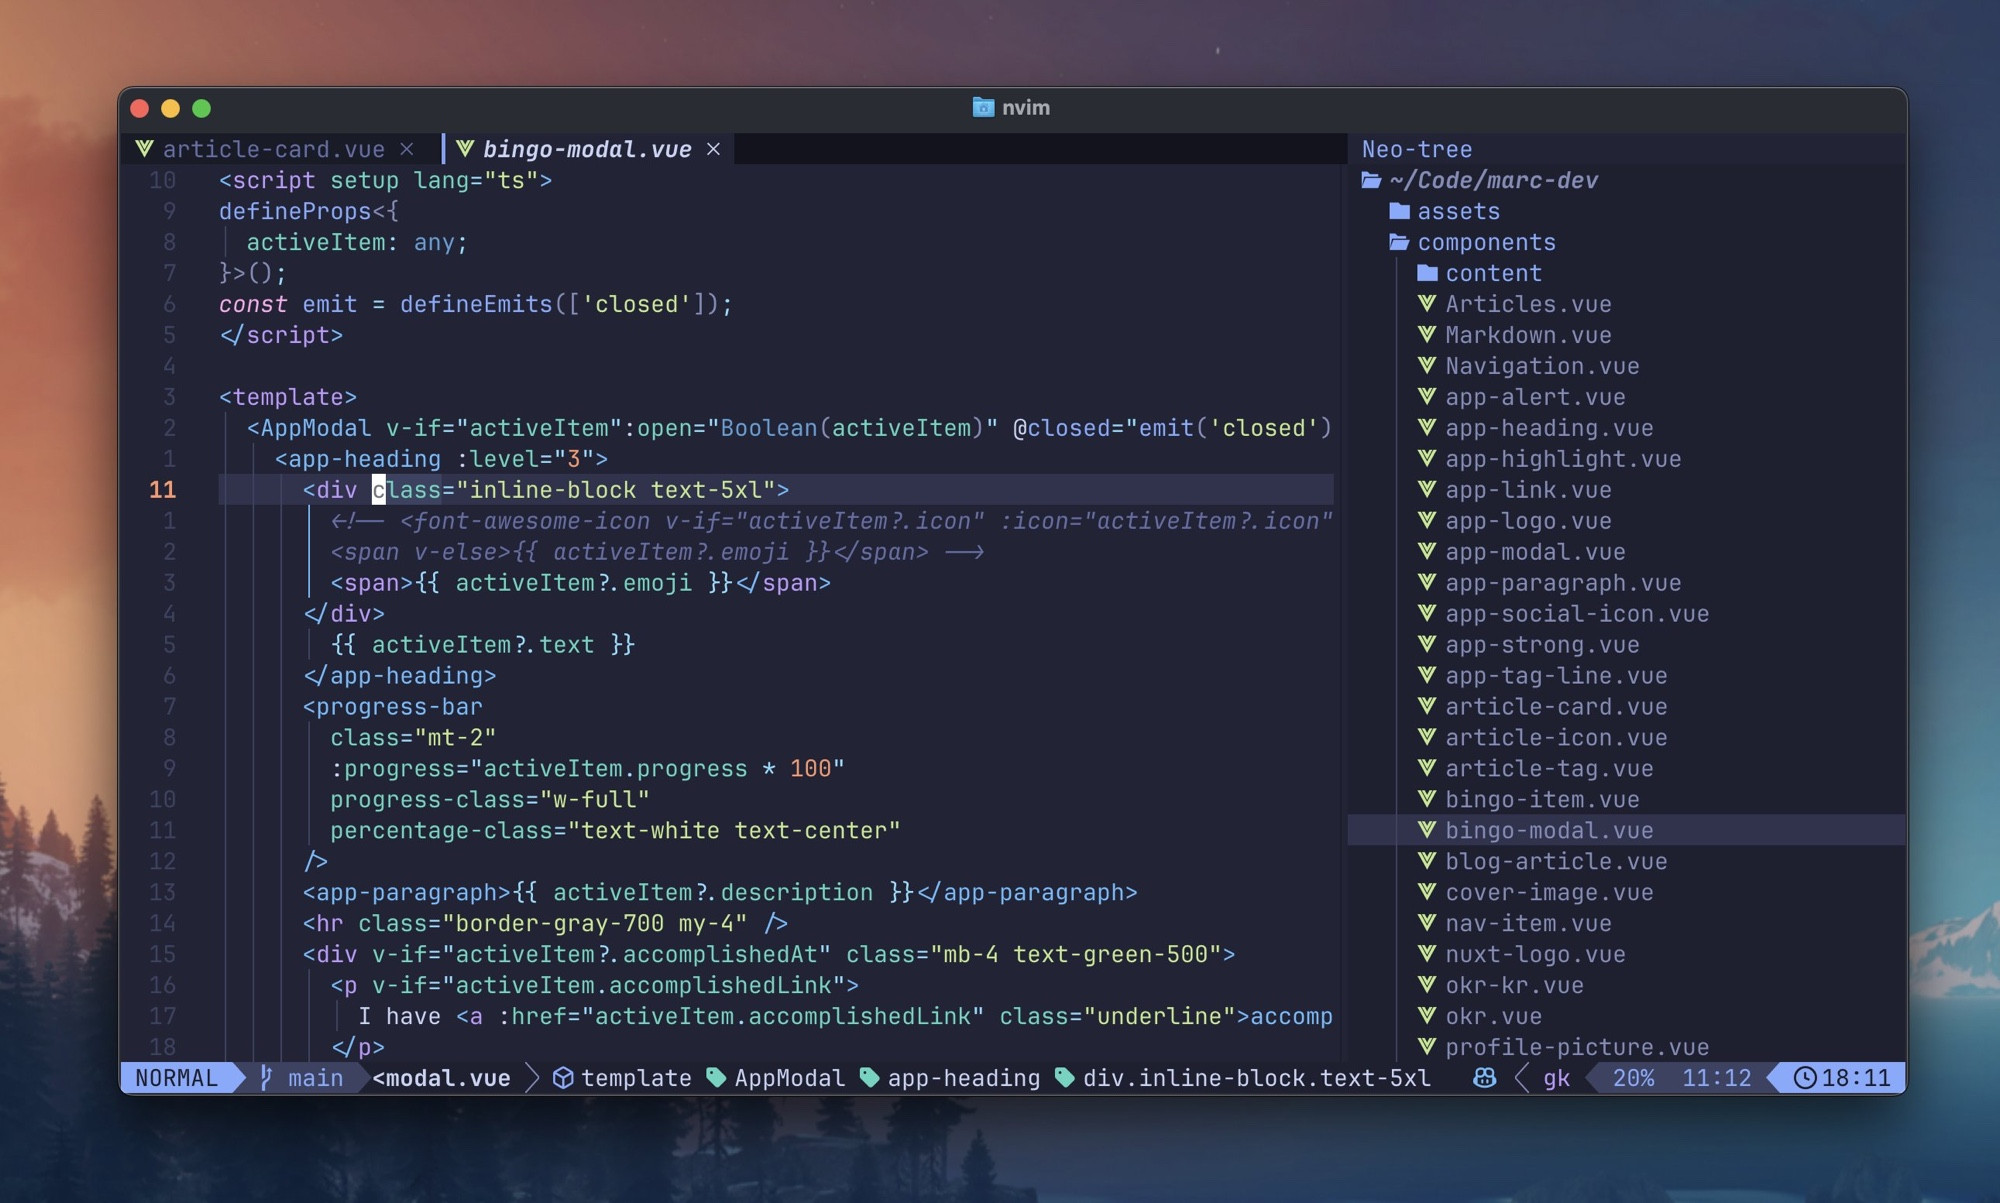Viewport: 2000px width, 1203px height.
Task: Collapse the ~/Code/marc-dev root folder
Action: click(x=1480, y=180)
